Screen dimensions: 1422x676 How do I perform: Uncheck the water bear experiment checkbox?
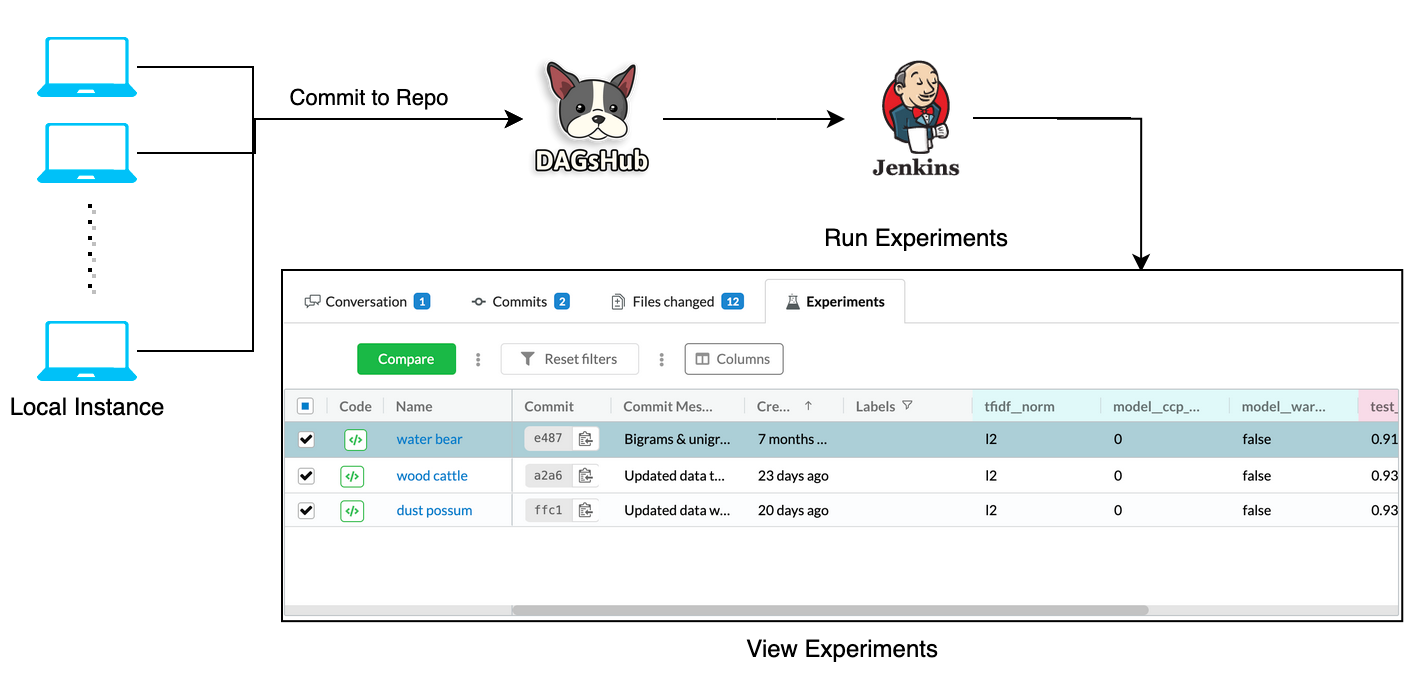pos(306,439)
